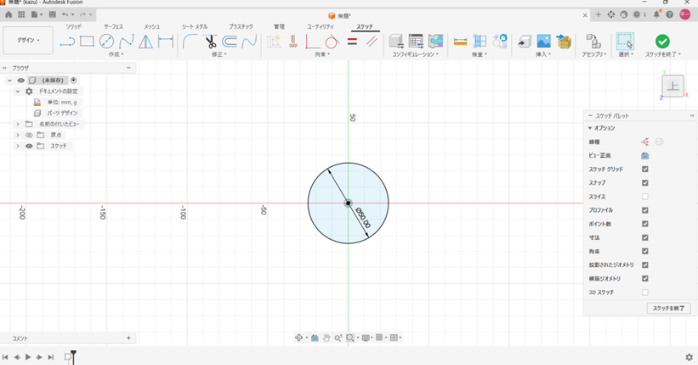
Task: Select the ⌀50.00 diameter dimension
Action: 363,217
